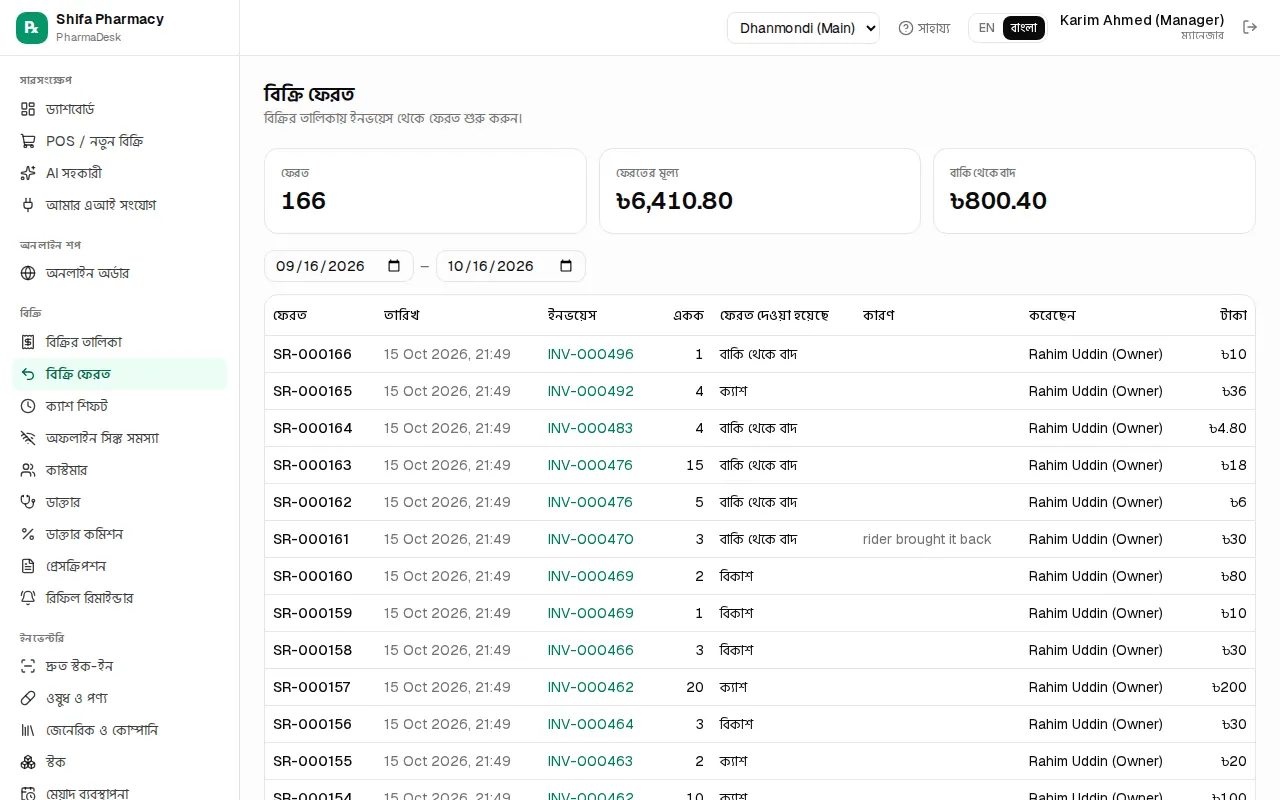Click the ৳200 amount in row SR-000157
1280x800 pixels.
1229,687
